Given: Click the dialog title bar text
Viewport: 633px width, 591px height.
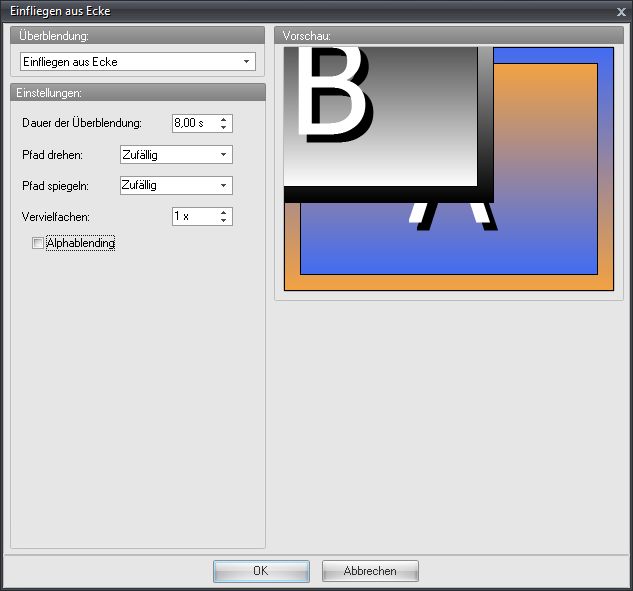Looking at the screenshot, I should click(x=60, y=11).
